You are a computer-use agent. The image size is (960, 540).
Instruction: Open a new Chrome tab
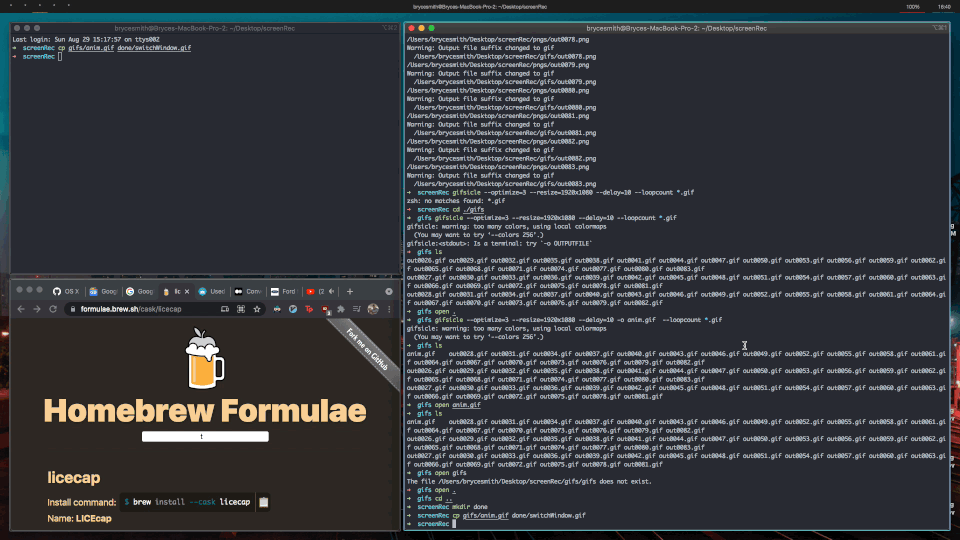[350, 291]
